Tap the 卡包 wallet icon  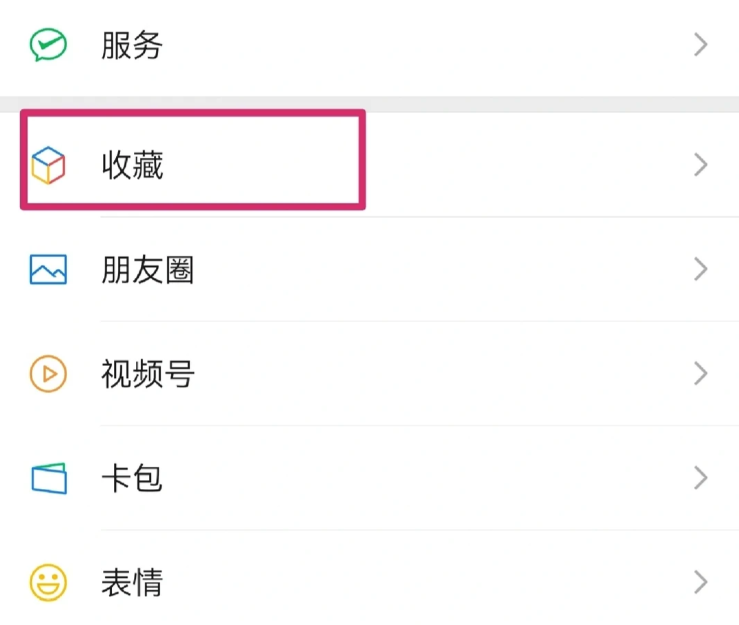[x=48, y=478]
